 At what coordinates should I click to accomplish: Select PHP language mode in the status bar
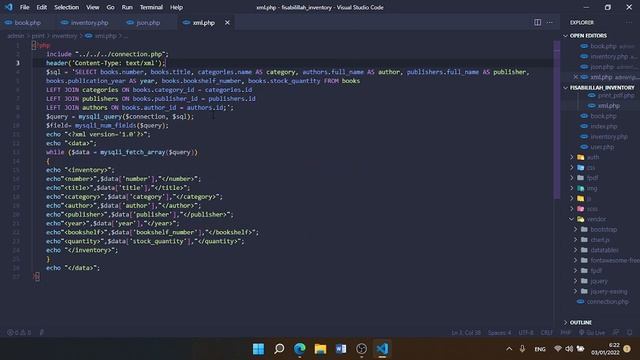[x=565, y=333]
